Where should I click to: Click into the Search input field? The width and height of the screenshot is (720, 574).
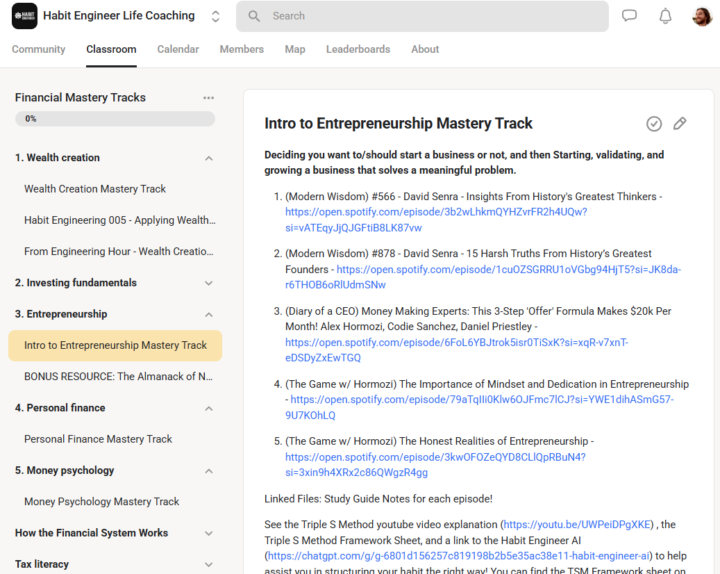[x=430, y=16]
